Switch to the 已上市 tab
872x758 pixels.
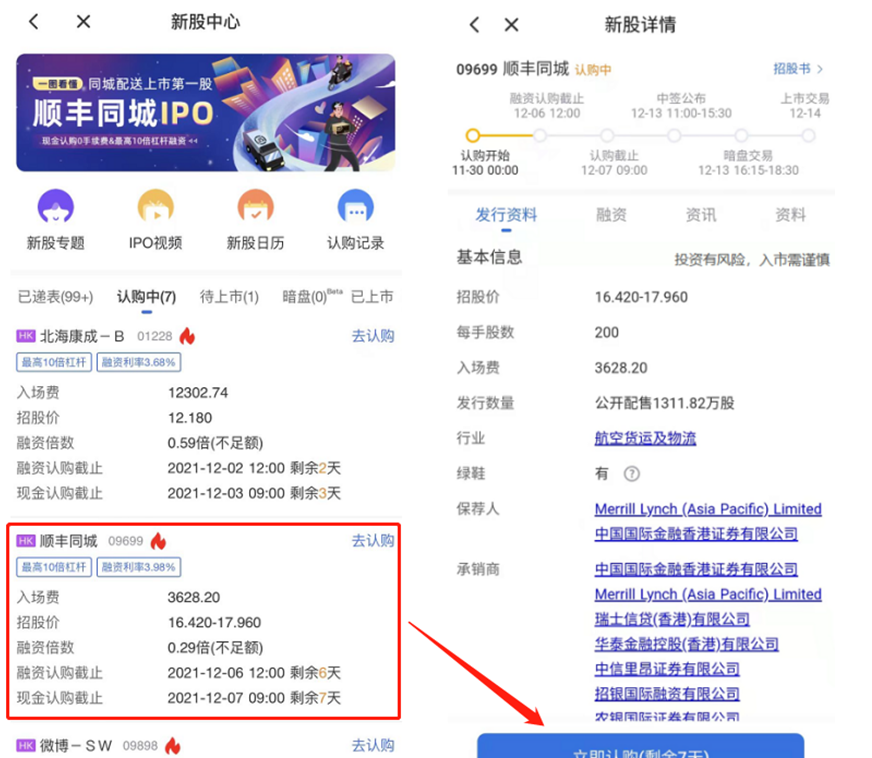tap(372, 296)
